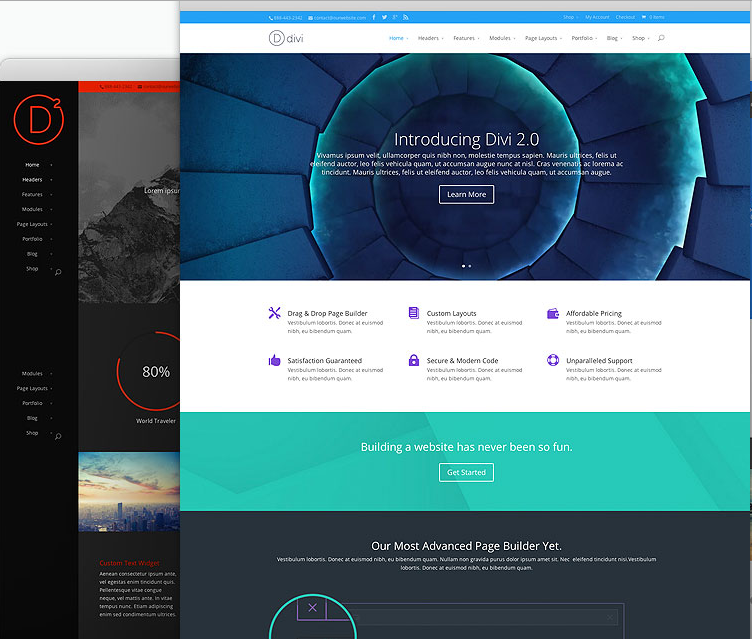This screenshot has height=640, width=752.
Task: Click the red Custom Text Widget heading
Action: click(129, 563)
